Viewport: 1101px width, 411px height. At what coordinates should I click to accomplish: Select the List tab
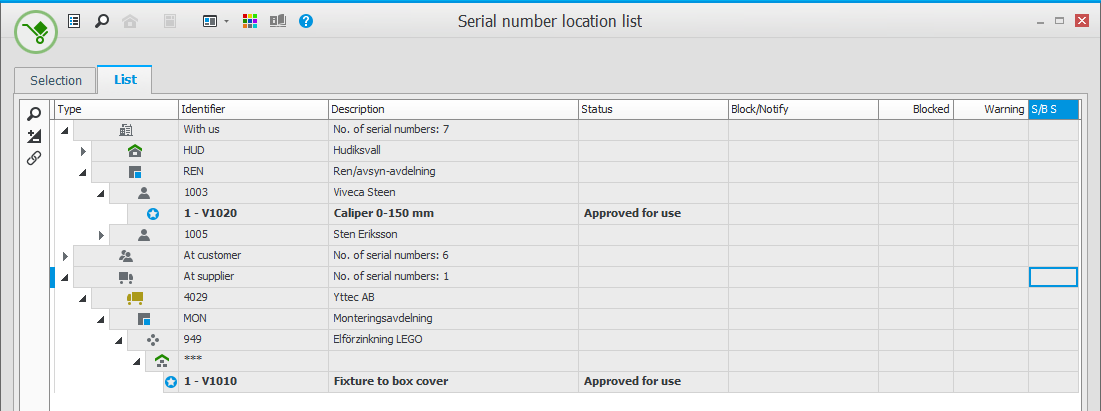tap(125, 79)
